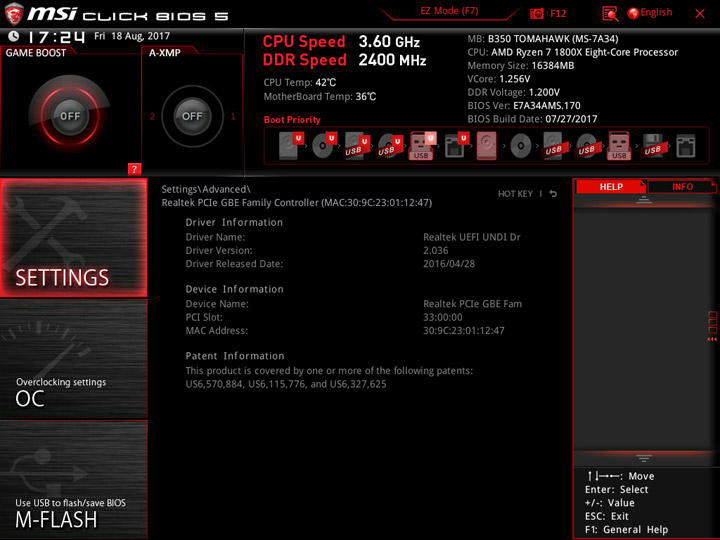Click the Driver Version value 2.036
Viewport: 720px width, 540px height.
click(x=435, y=250)
